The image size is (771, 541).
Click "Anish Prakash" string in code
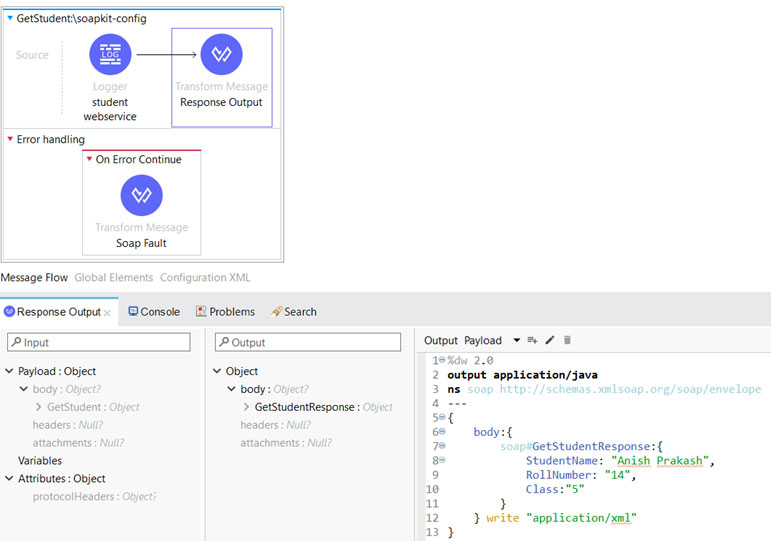click(660, 460)
